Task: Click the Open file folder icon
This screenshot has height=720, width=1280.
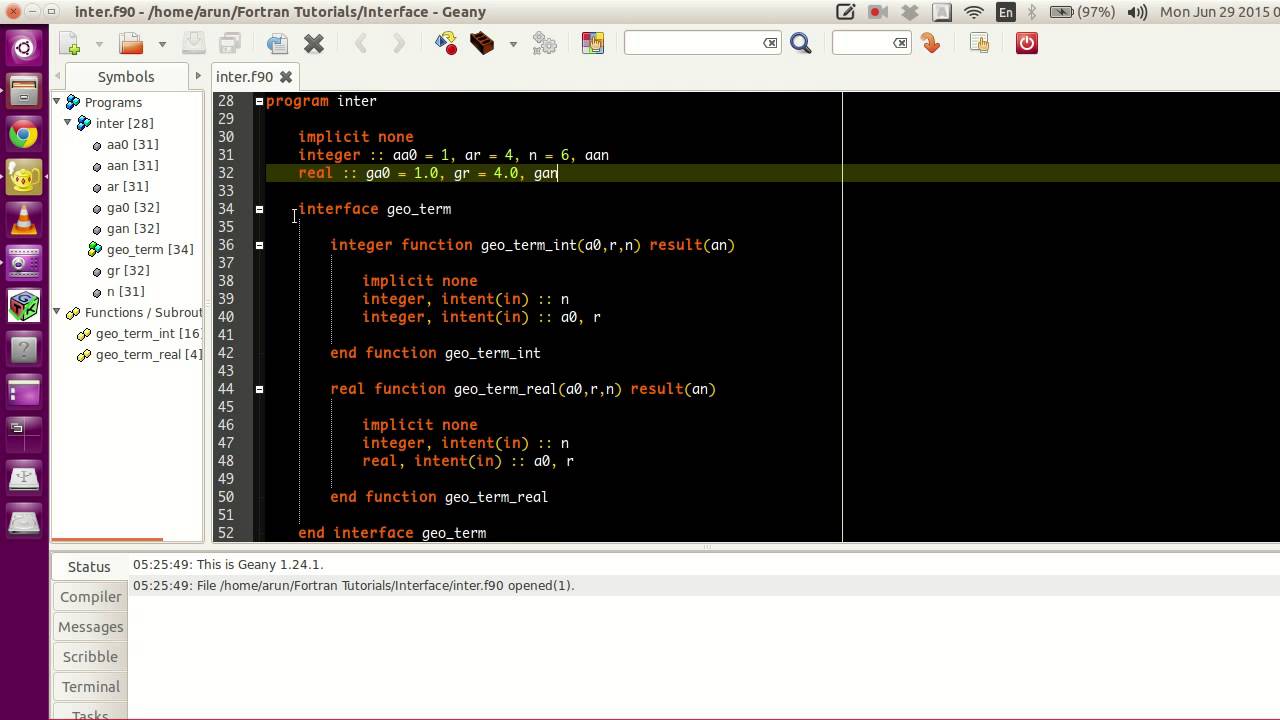Action: 131,43
